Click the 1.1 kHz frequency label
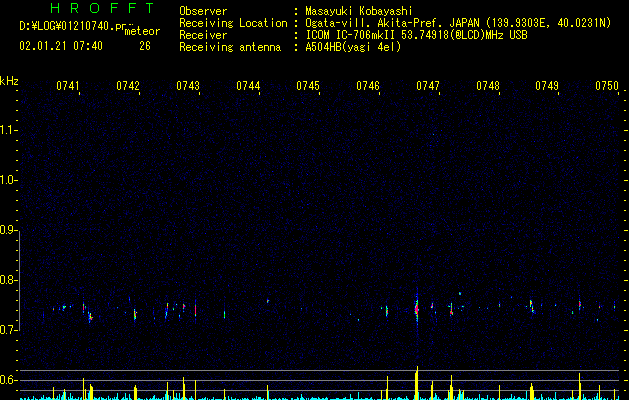The image size is (629, 400). coord(8,130)
